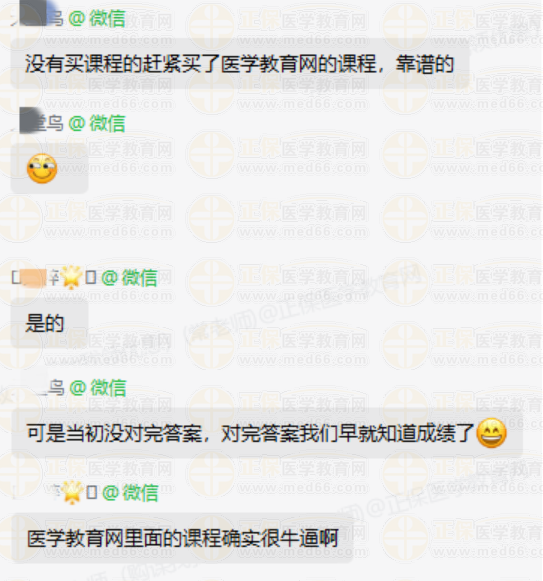Click the www.med66.com watermark text at top
The image size is (543, 581).
(302, 39)
